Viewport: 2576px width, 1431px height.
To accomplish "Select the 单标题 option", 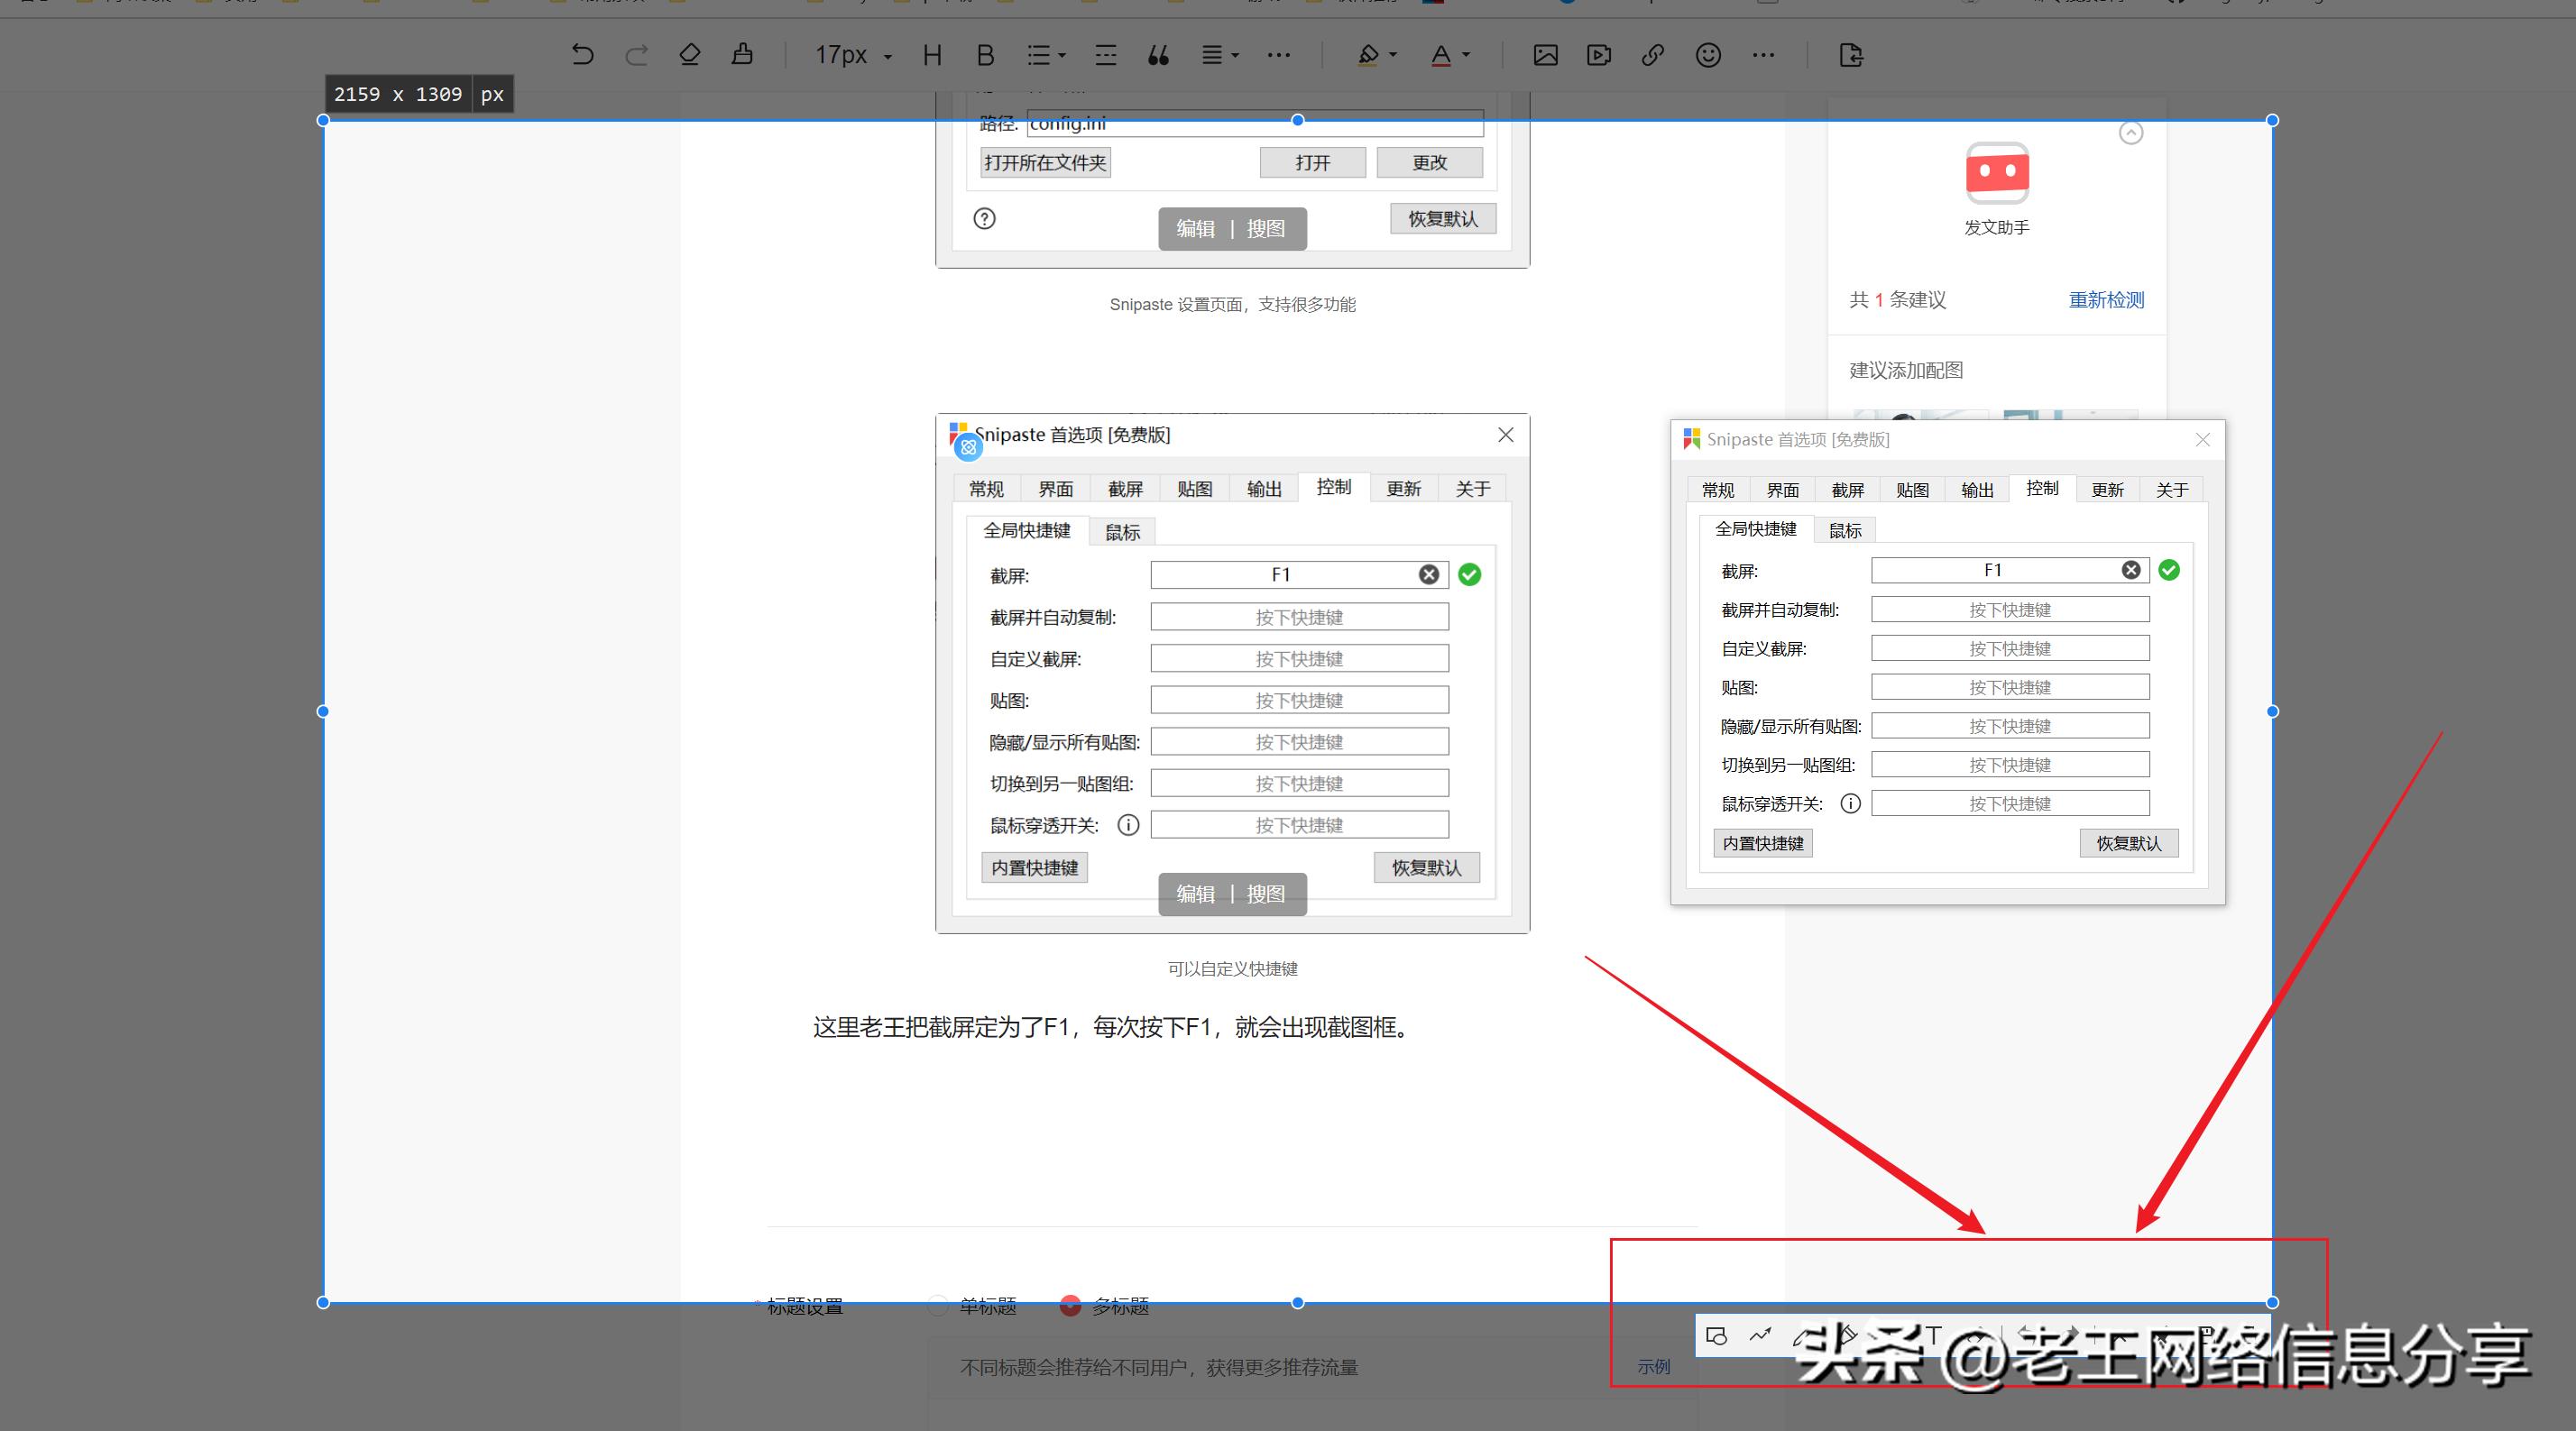I will (x=938, y=1305).
